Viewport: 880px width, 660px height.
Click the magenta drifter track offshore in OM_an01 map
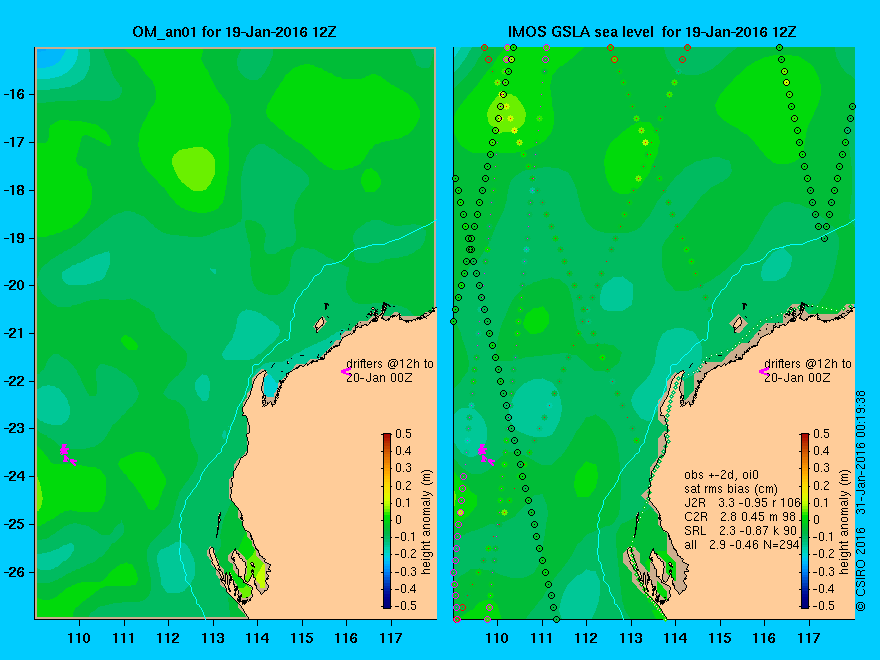tap(67, 455)
